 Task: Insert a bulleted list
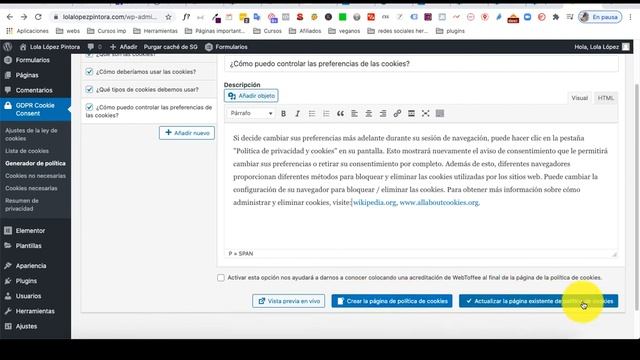[312, 113]
